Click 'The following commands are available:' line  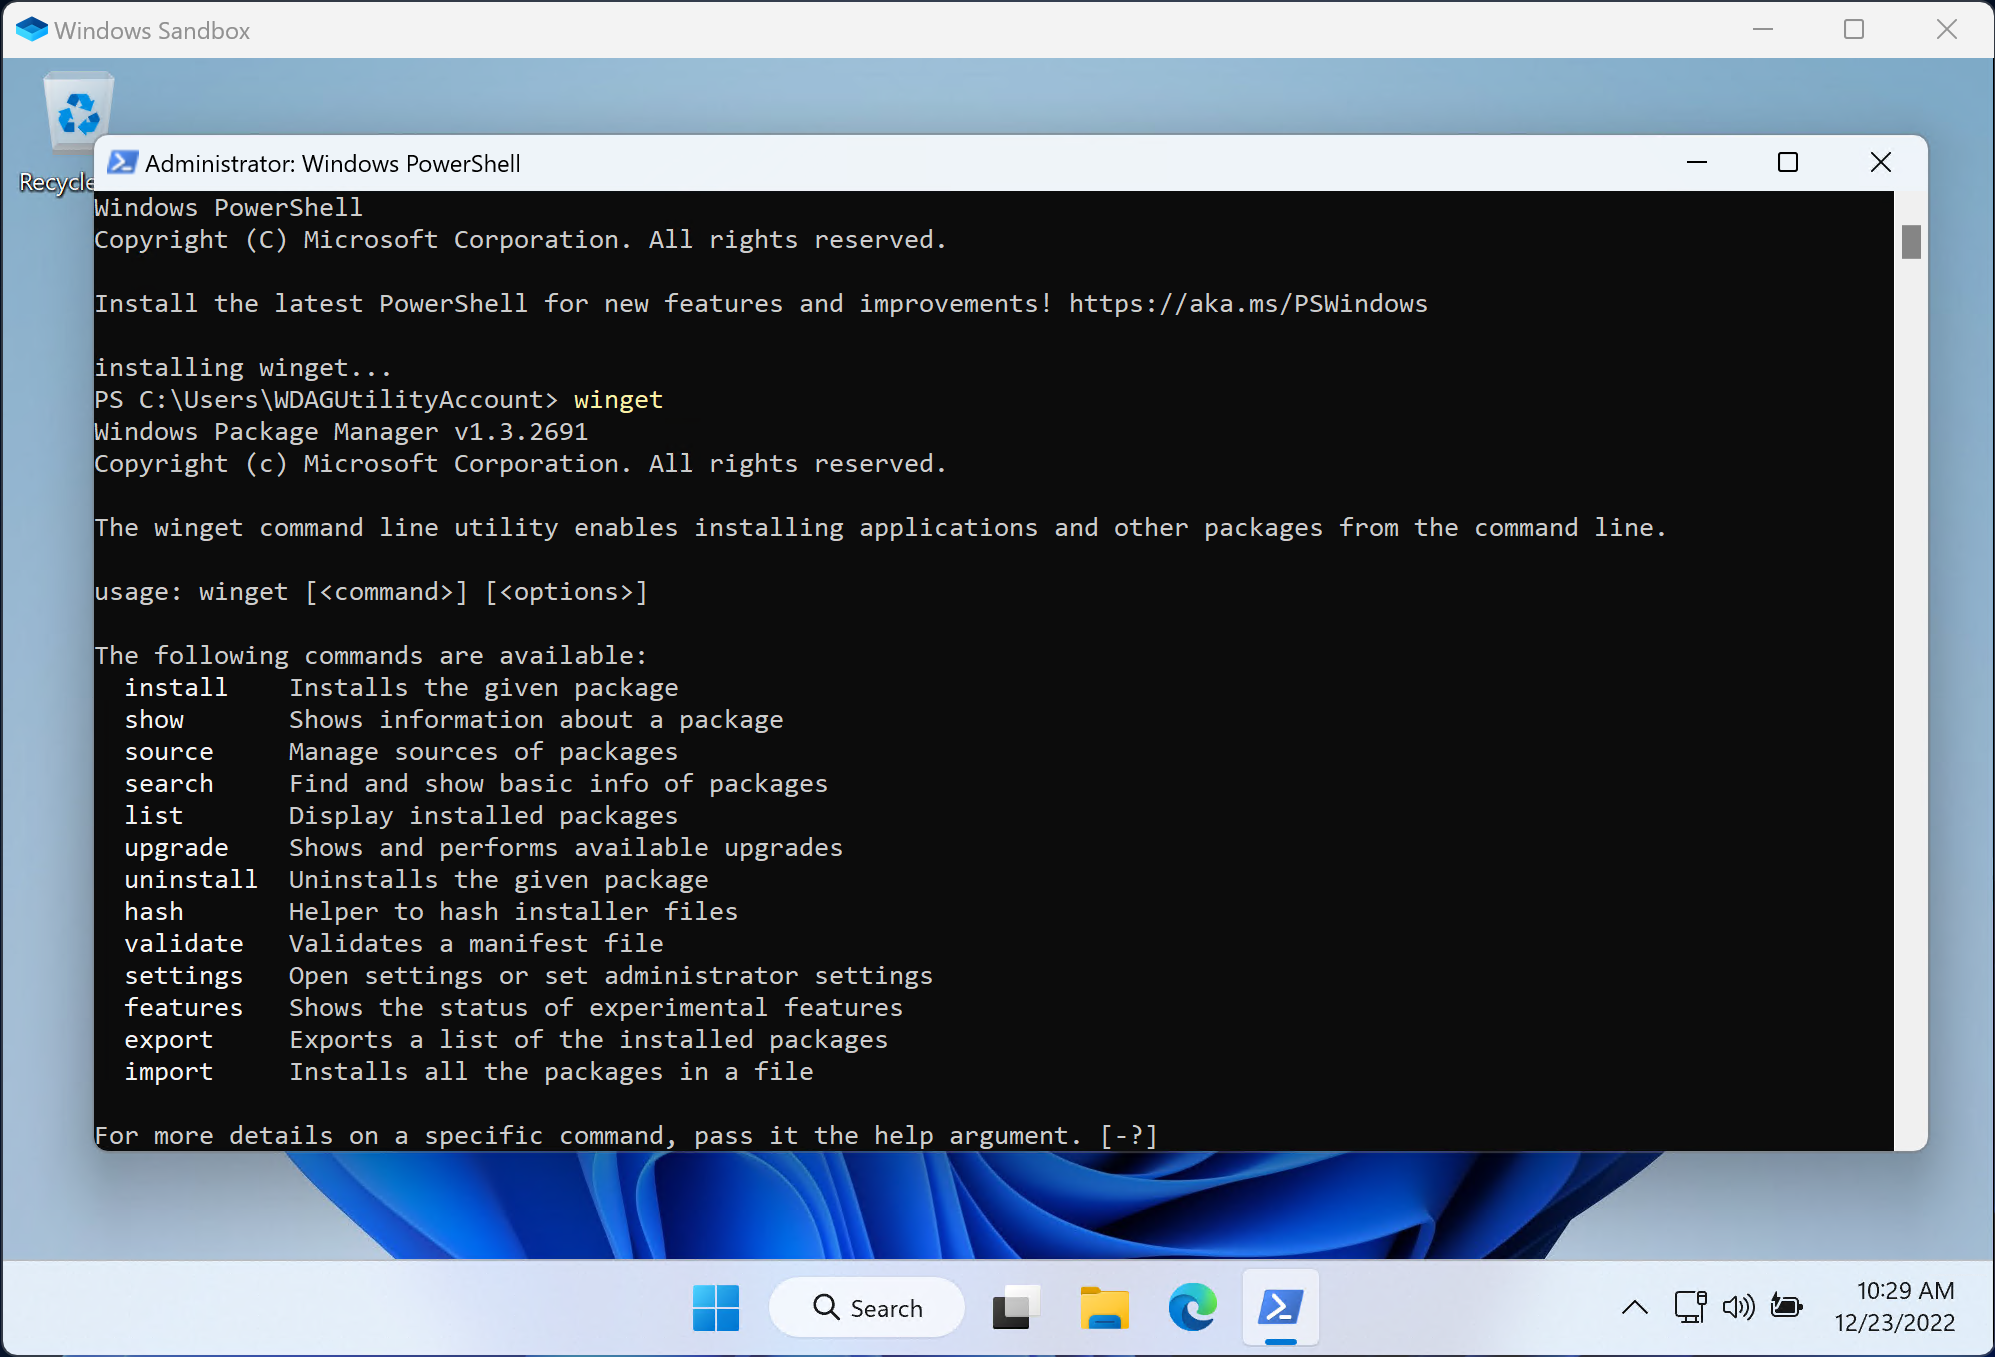click(x=371, y=656)
